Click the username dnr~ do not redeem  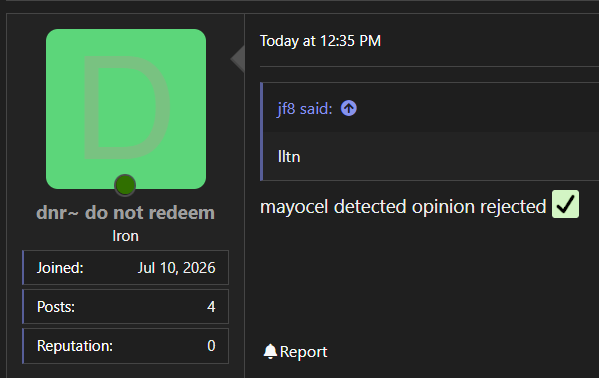coord(125,213)
